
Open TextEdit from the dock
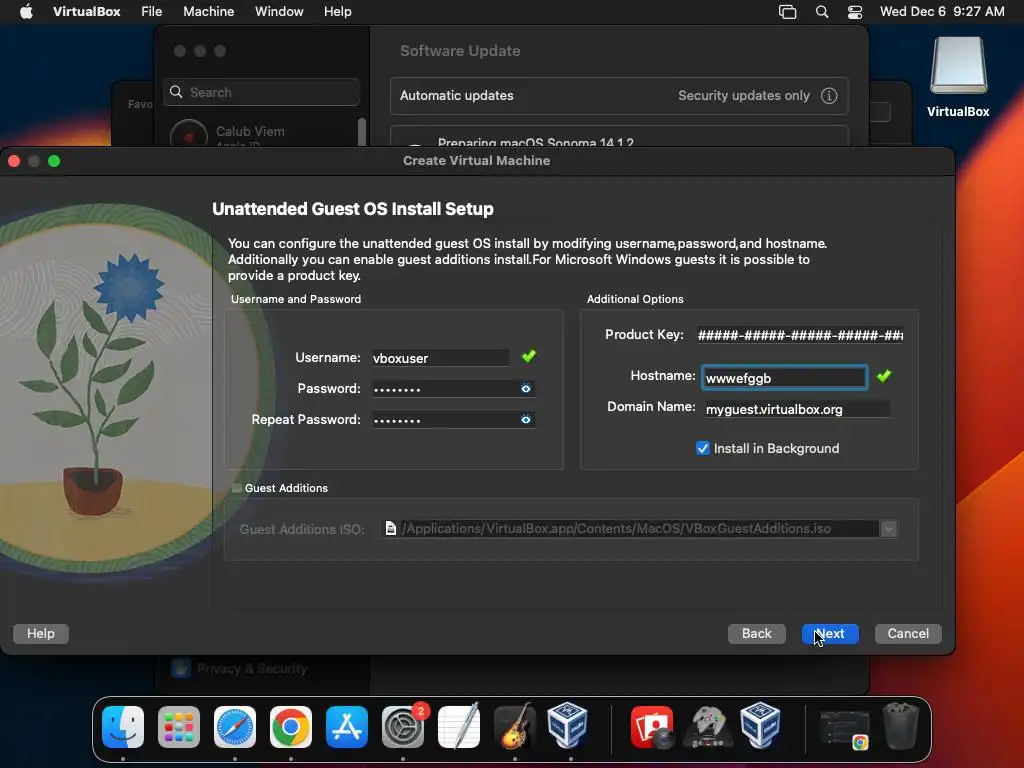tap(459, 727)
